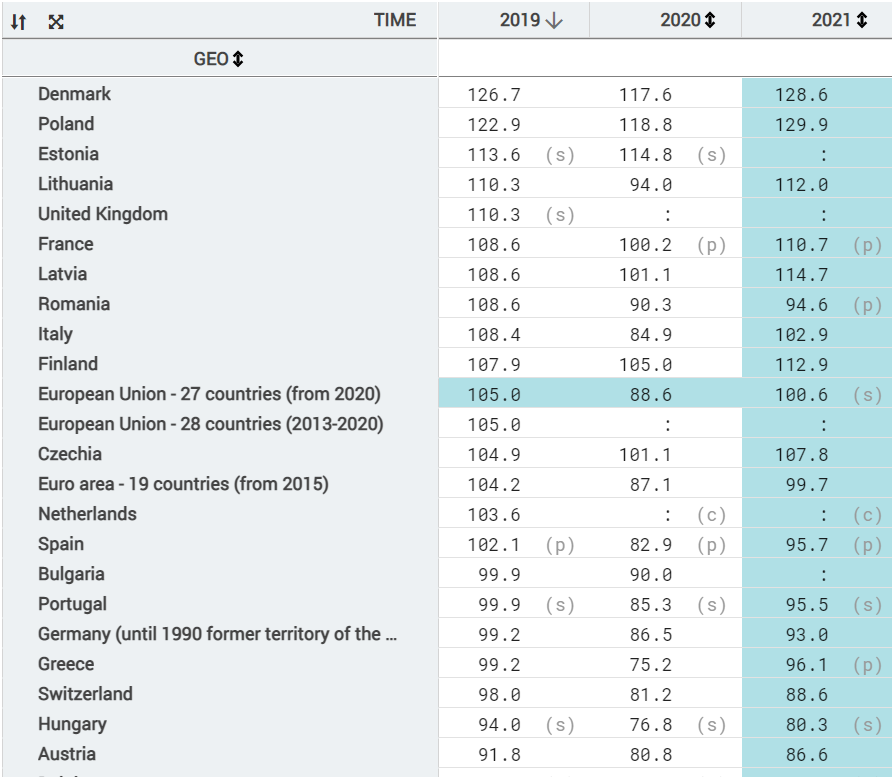Sort the table by the 2020 column
The width and height of the screenshot is (892, 777).
click(710, 20)
